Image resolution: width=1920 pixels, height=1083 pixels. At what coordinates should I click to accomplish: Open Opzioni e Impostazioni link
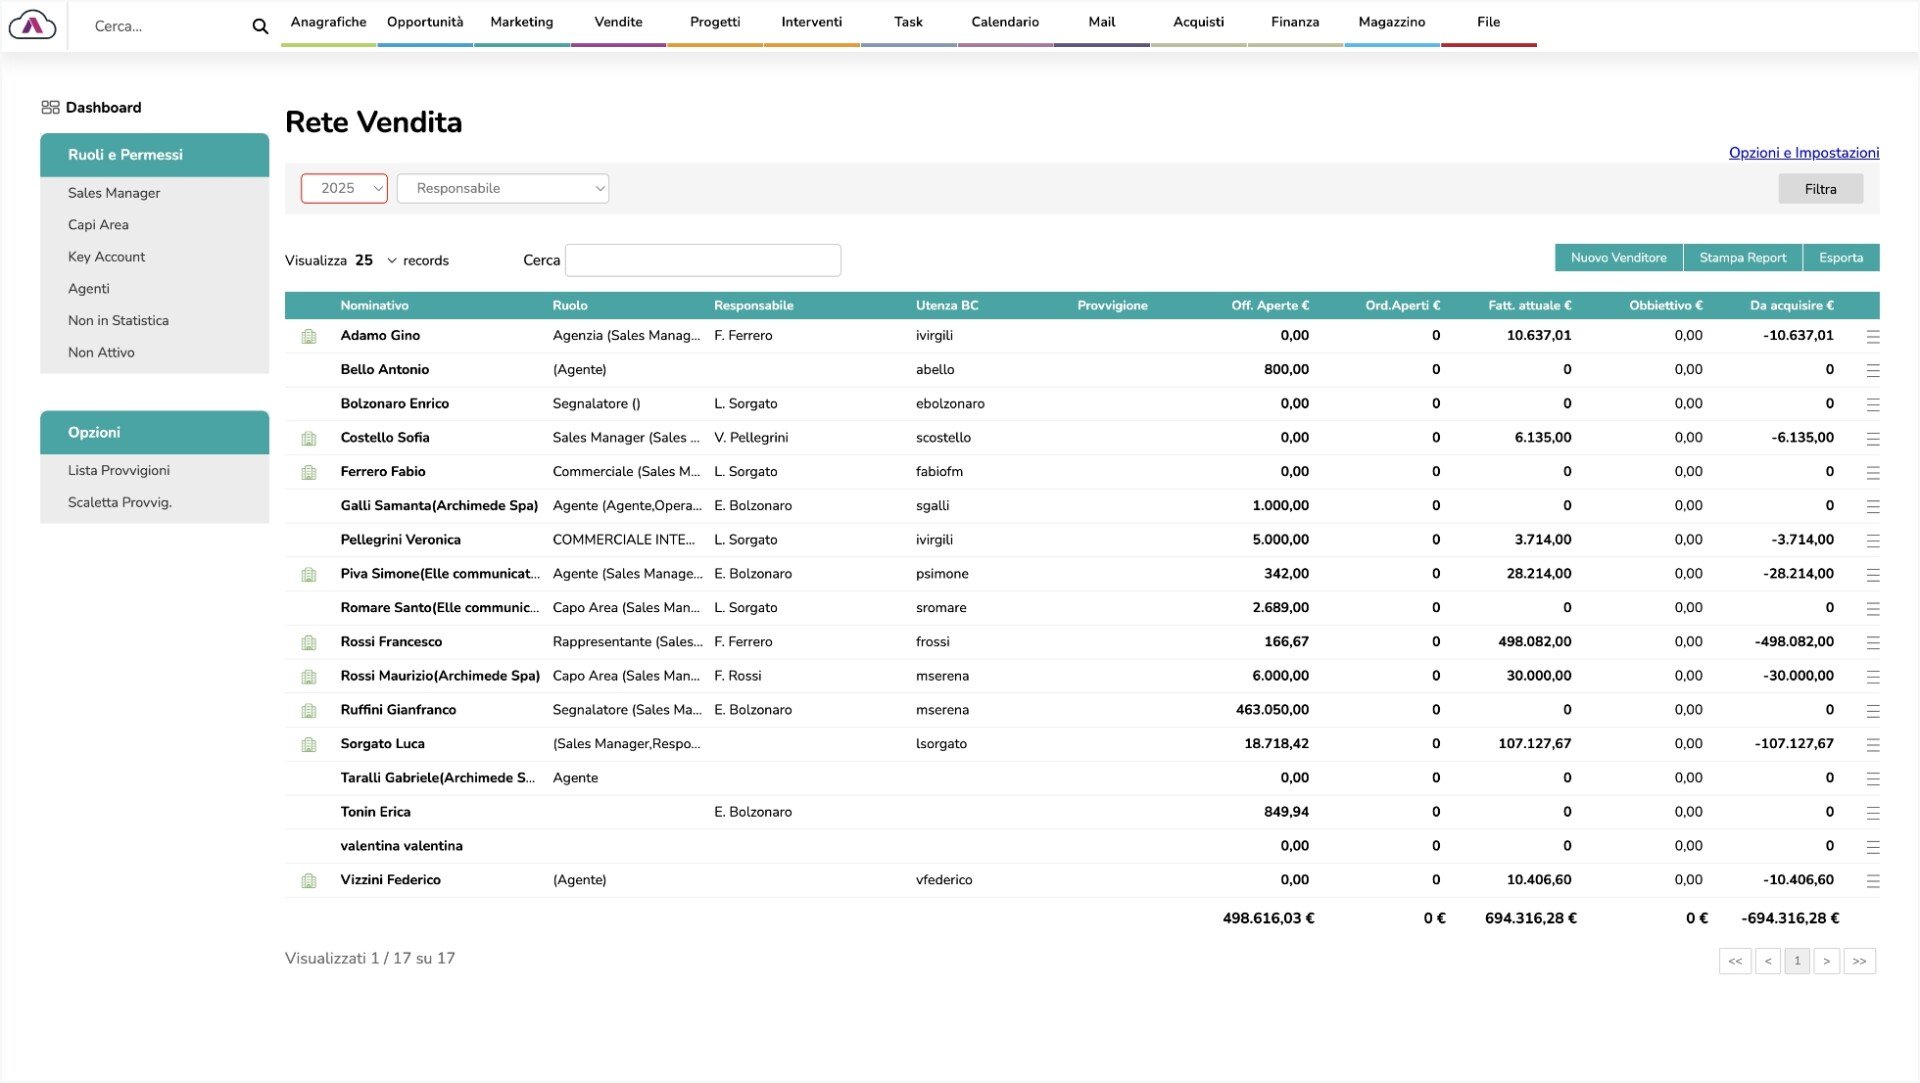click(x=1803, y=153)
